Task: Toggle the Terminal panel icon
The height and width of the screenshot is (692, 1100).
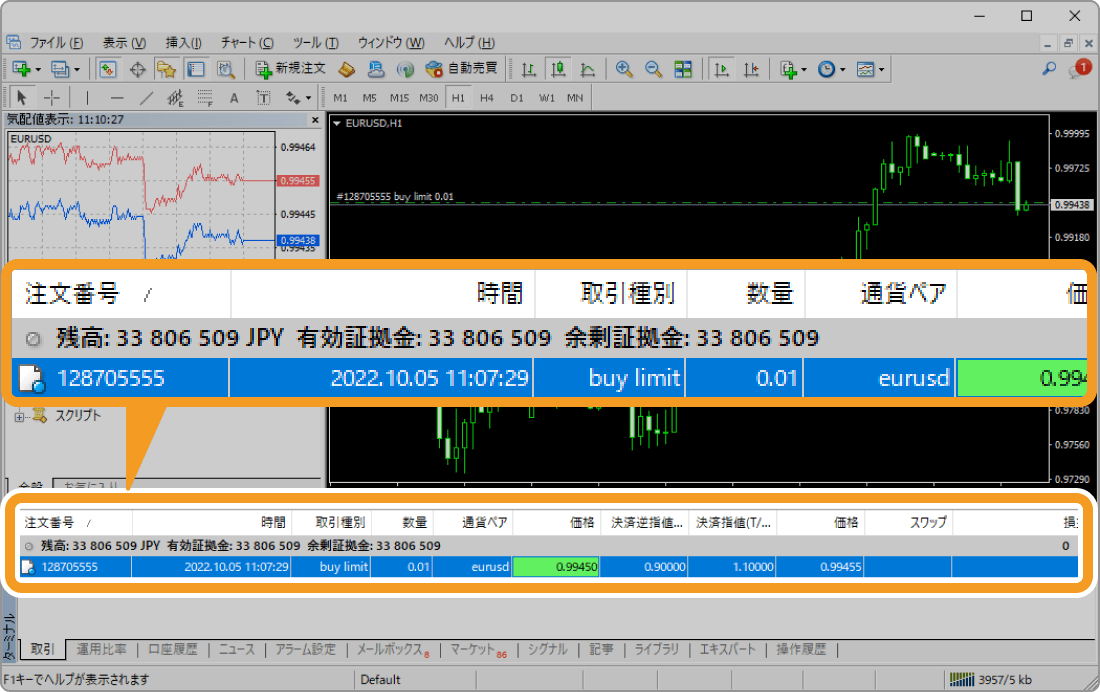Action: click(x=196, y=69)
